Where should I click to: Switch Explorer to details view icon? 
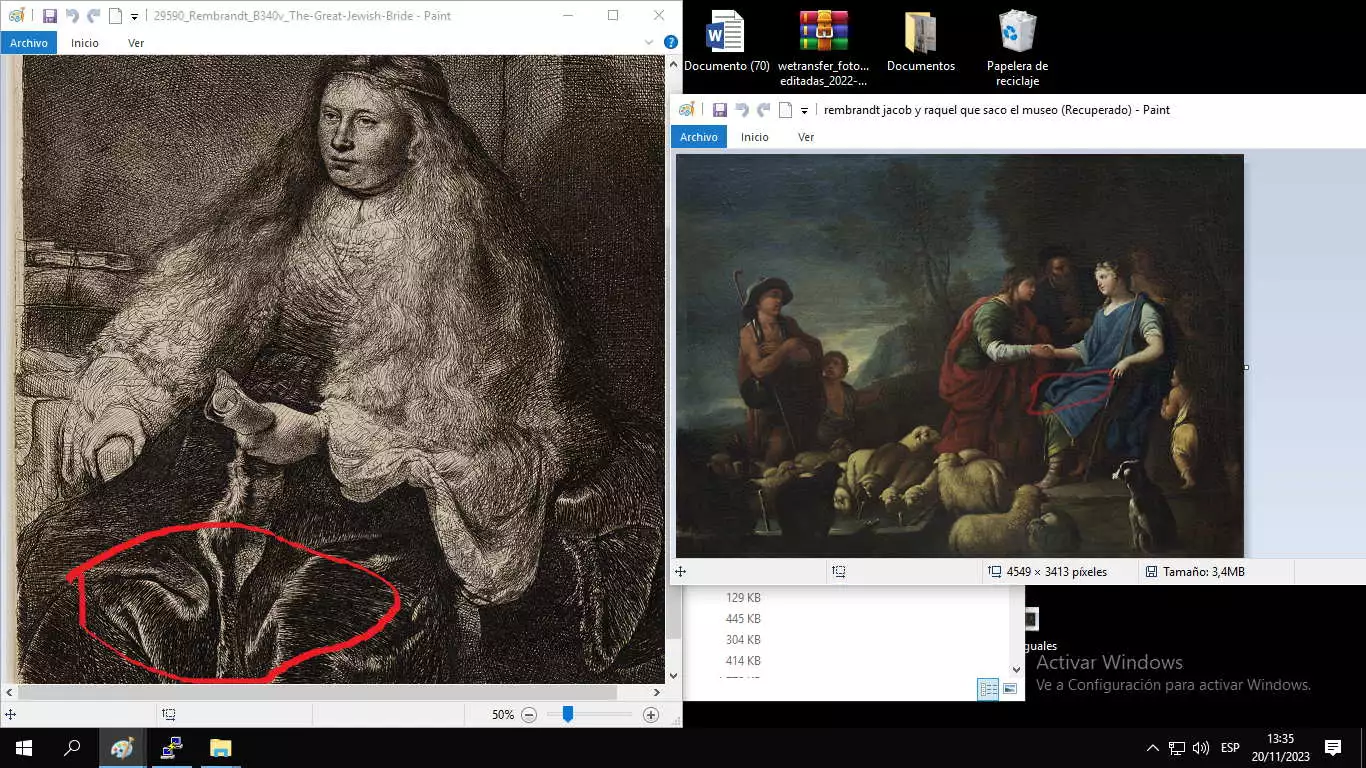[x=988, y=689]
